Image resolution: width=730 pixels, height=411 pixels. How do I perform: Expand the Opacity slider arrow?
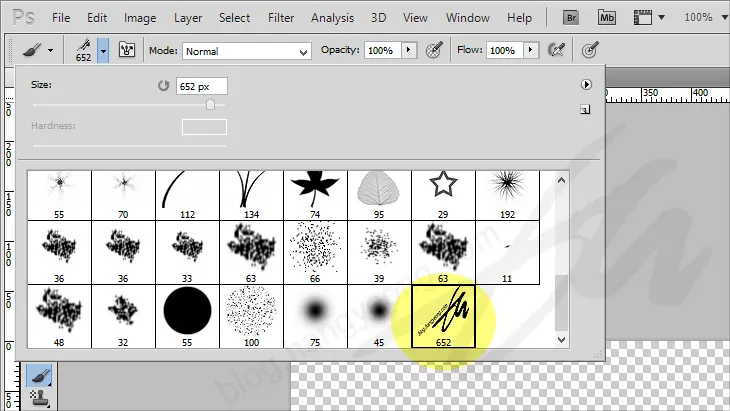tap(407, 50)
